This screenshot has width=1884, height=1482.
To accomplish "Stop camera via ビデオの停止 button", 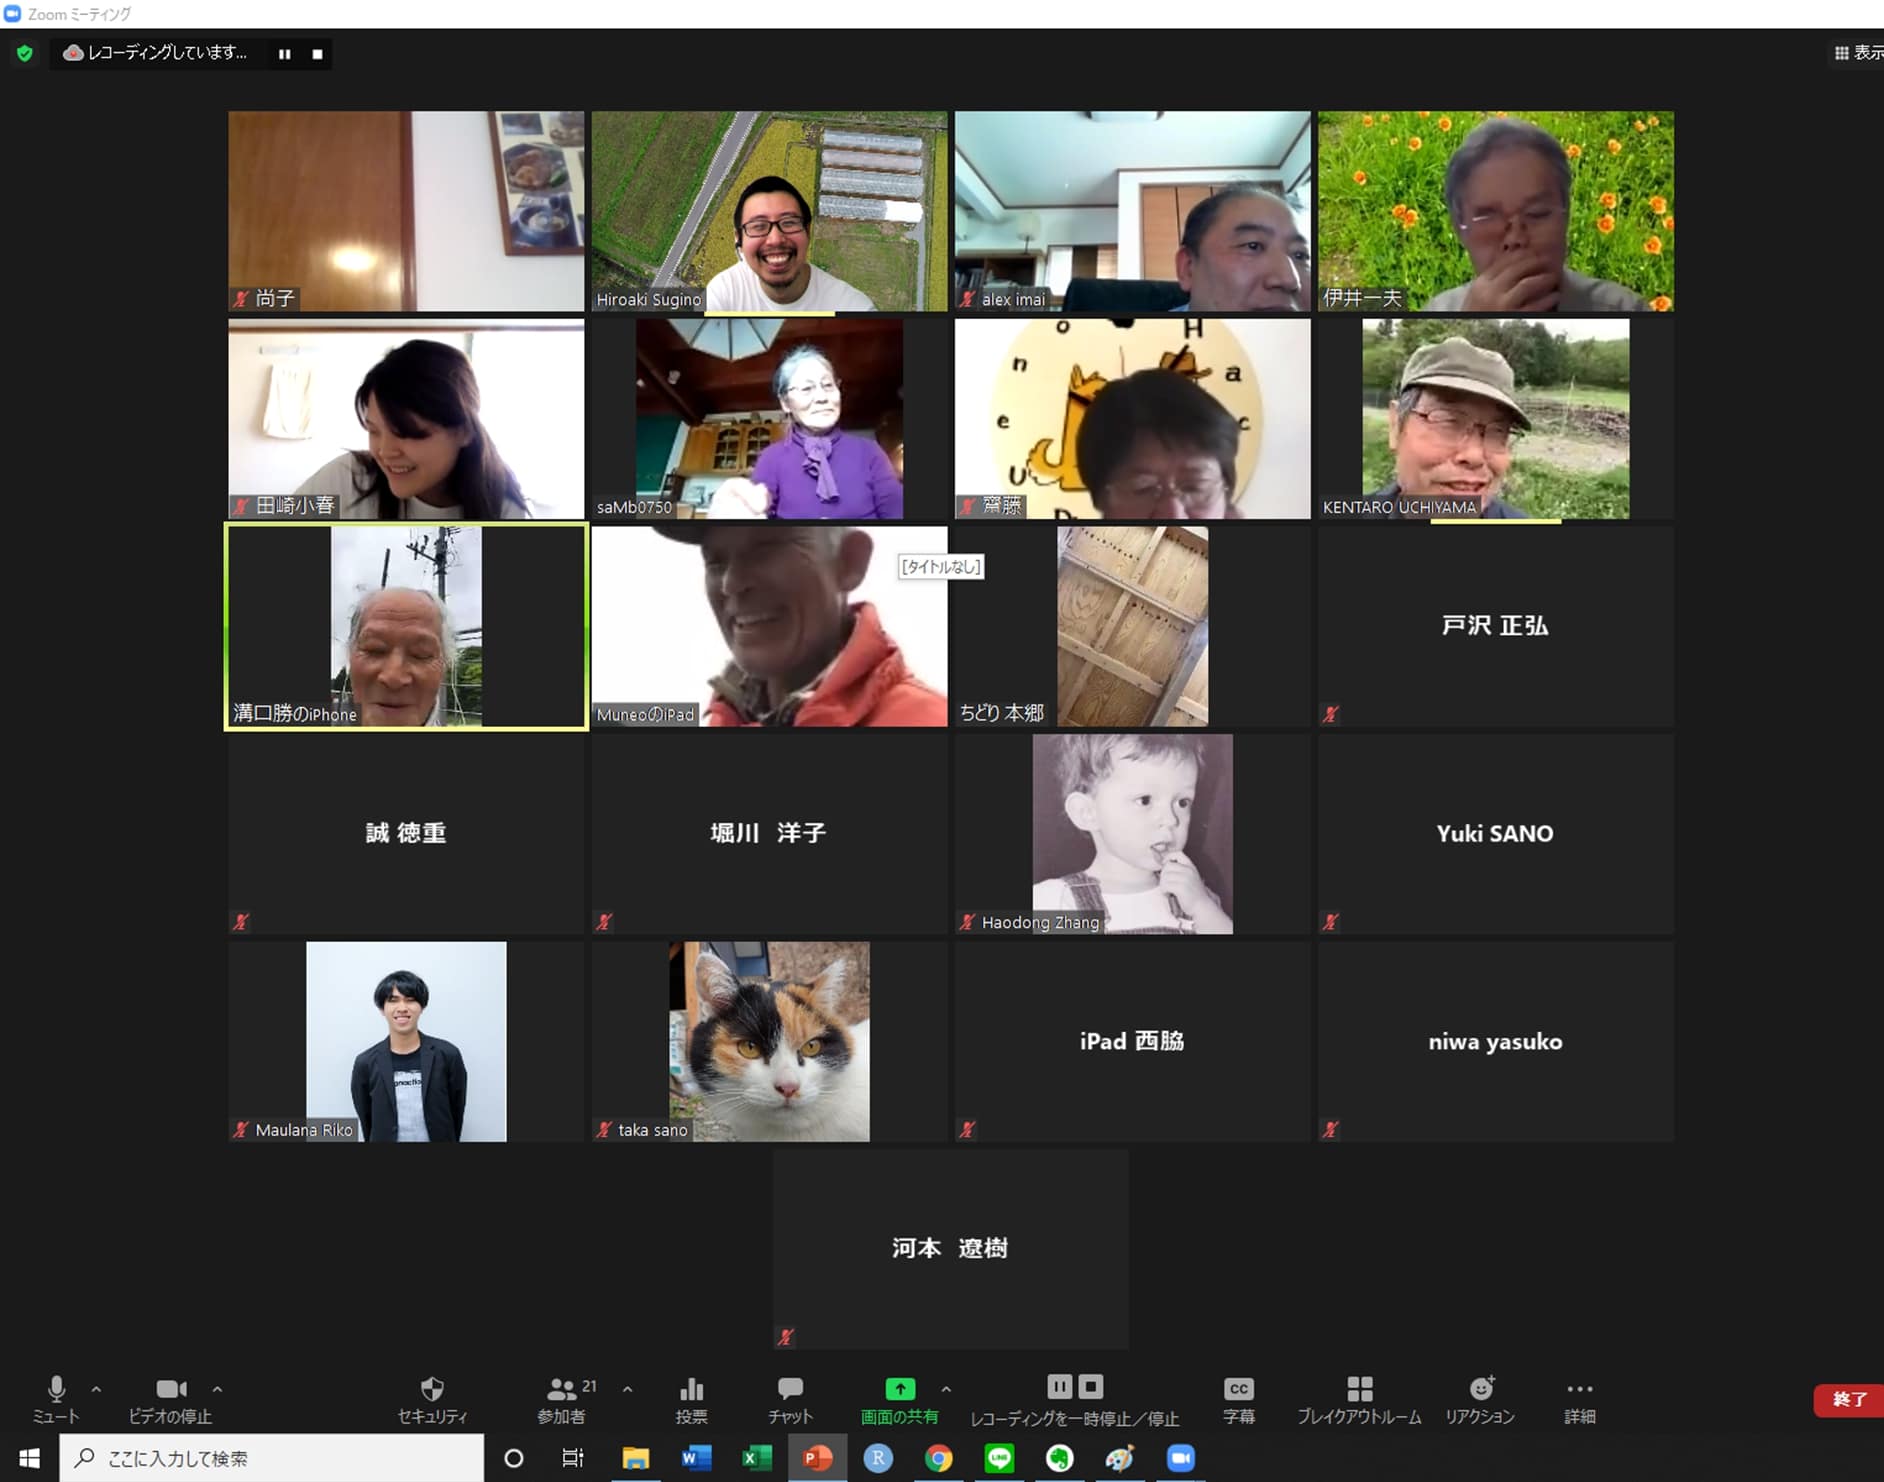I will click(x=170, y=1399).
